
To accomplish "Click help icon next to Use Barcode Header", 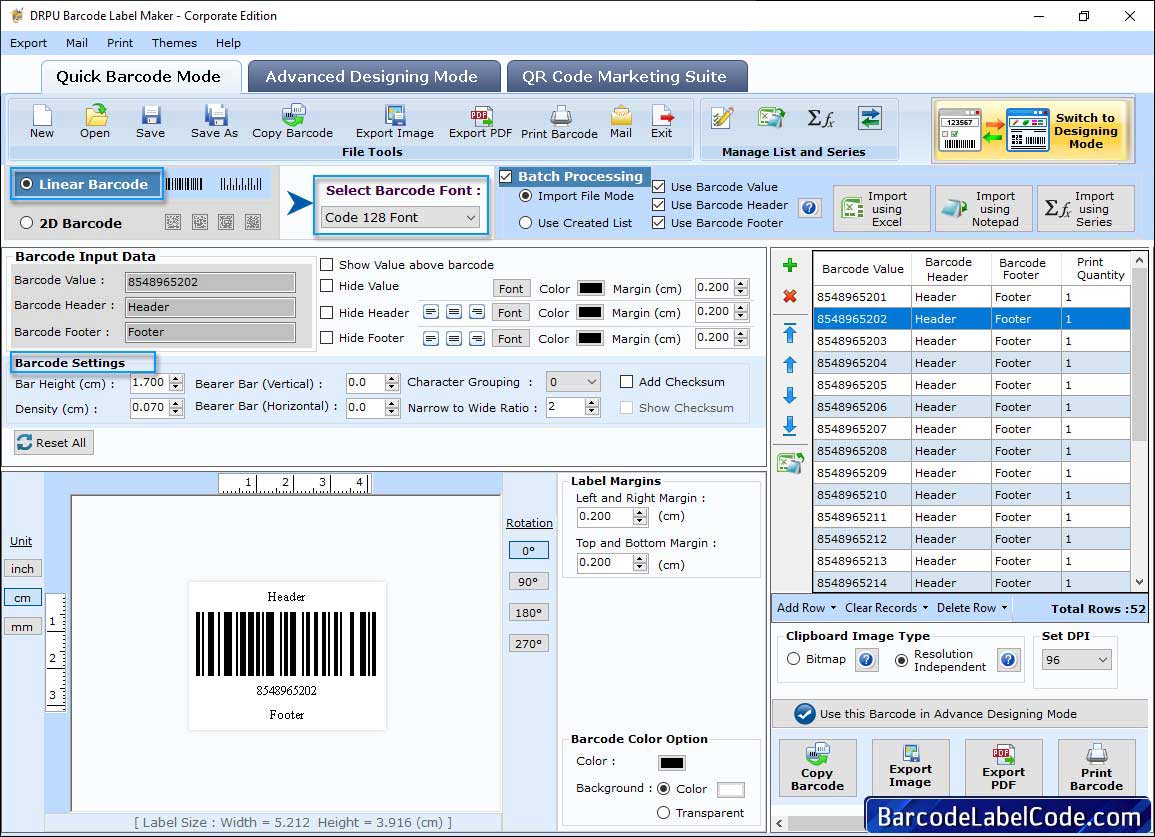I will [x=809, y=208].
